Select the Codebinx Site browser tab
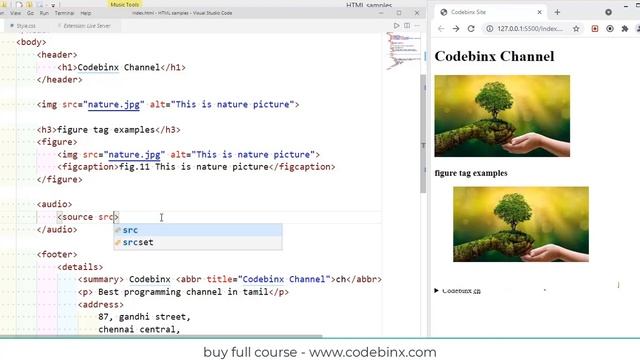The image size is (640, 360). (x=491, y=12)
